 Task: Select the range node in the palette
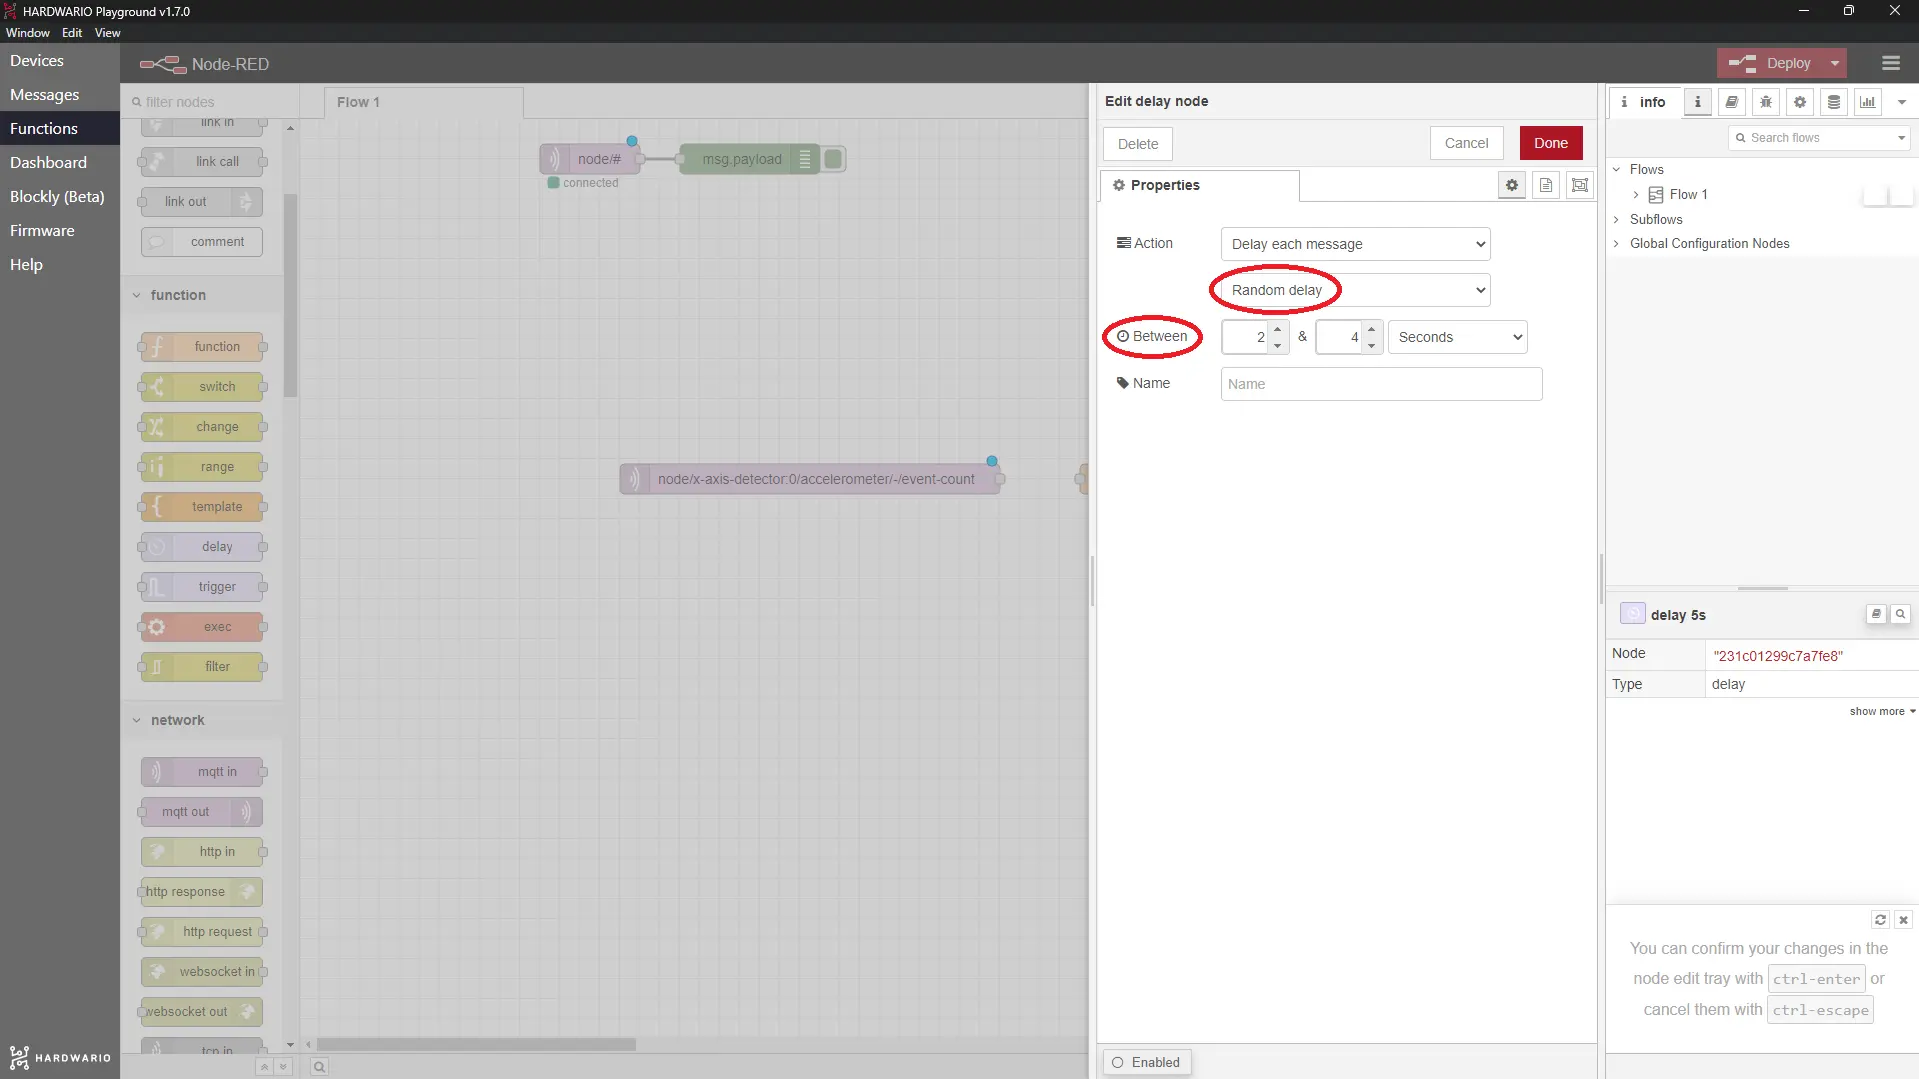point(203,467)
